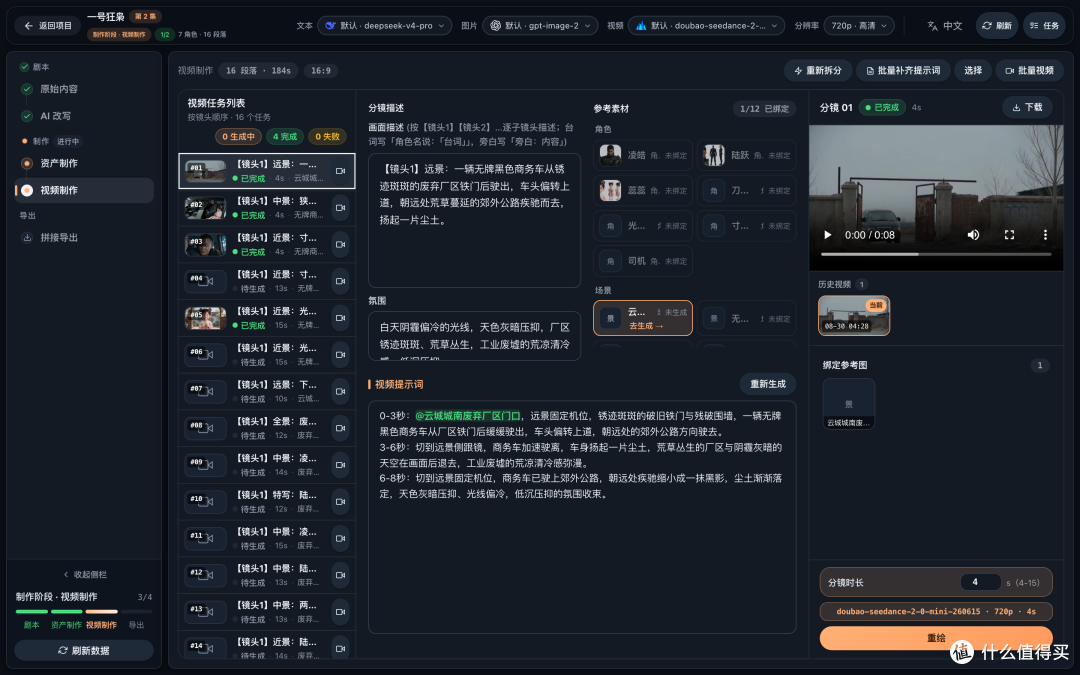Click 重新拆分 button
This screenshot has width=1080, height=675.
818,70
